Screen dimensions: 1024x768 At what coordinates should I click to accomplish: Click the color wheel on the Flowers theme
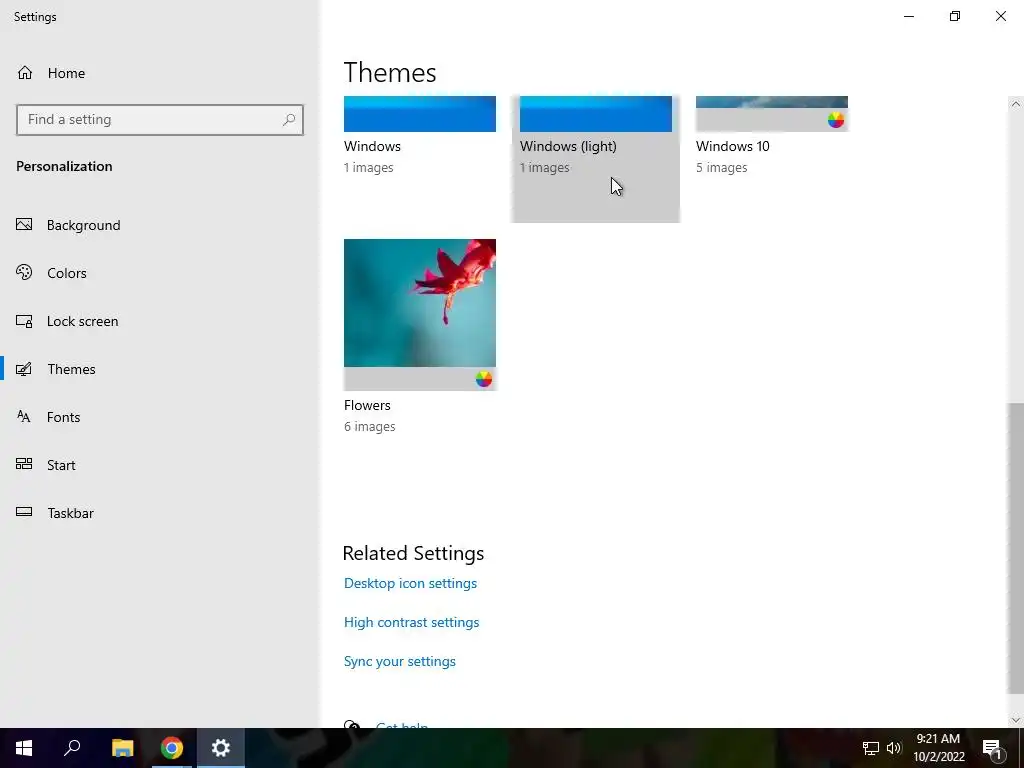[483, 379]
